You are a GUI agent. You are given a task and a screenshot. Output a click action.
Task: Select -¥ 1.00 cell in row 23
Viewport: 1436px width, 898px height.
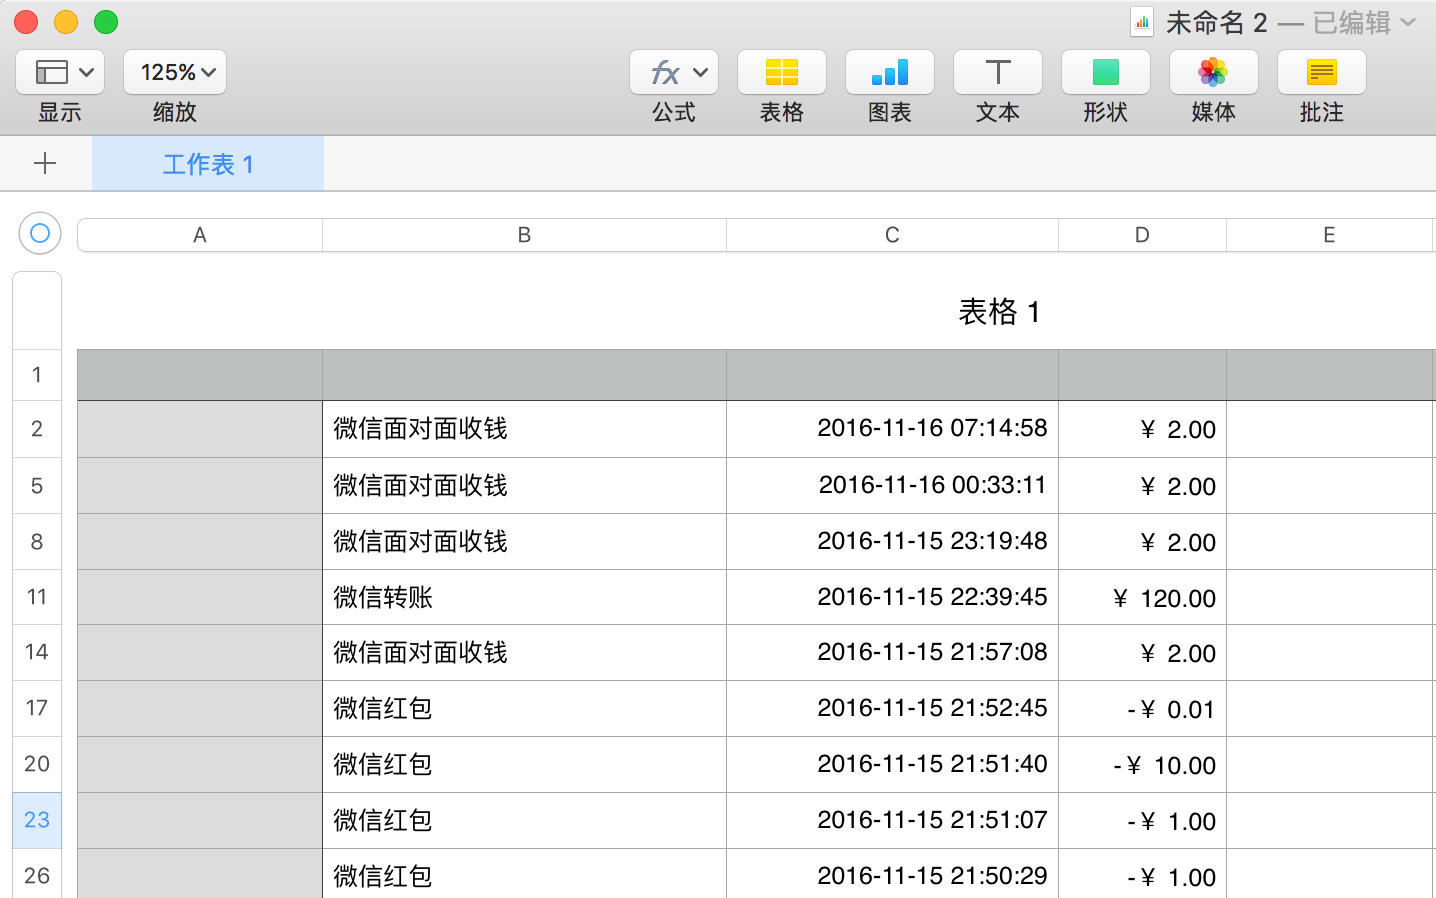tap(1142, 820)
